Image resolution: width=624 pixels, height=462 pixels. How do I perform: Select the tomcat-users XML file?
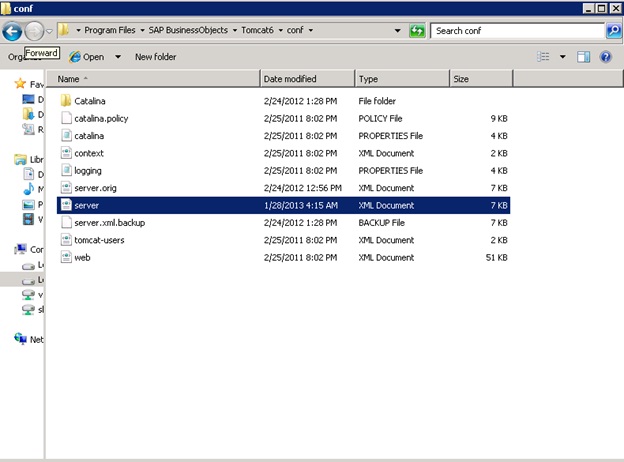[x=99, y=240]
